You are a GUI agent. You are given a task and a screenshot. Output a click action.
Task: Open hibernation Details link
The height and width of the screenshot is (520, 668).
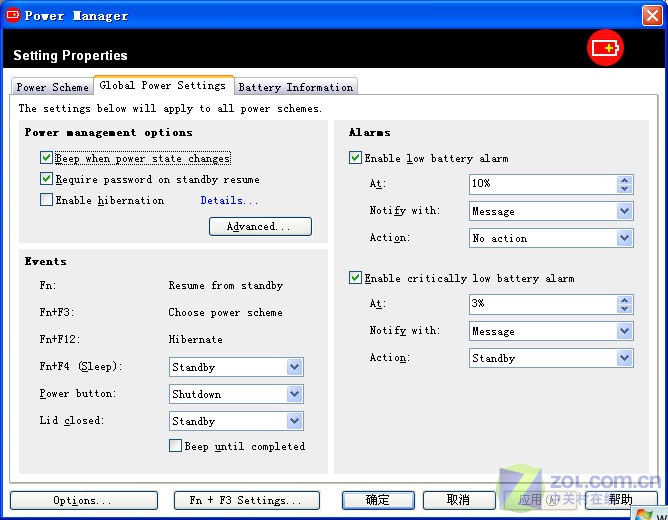tap(229, 200)
